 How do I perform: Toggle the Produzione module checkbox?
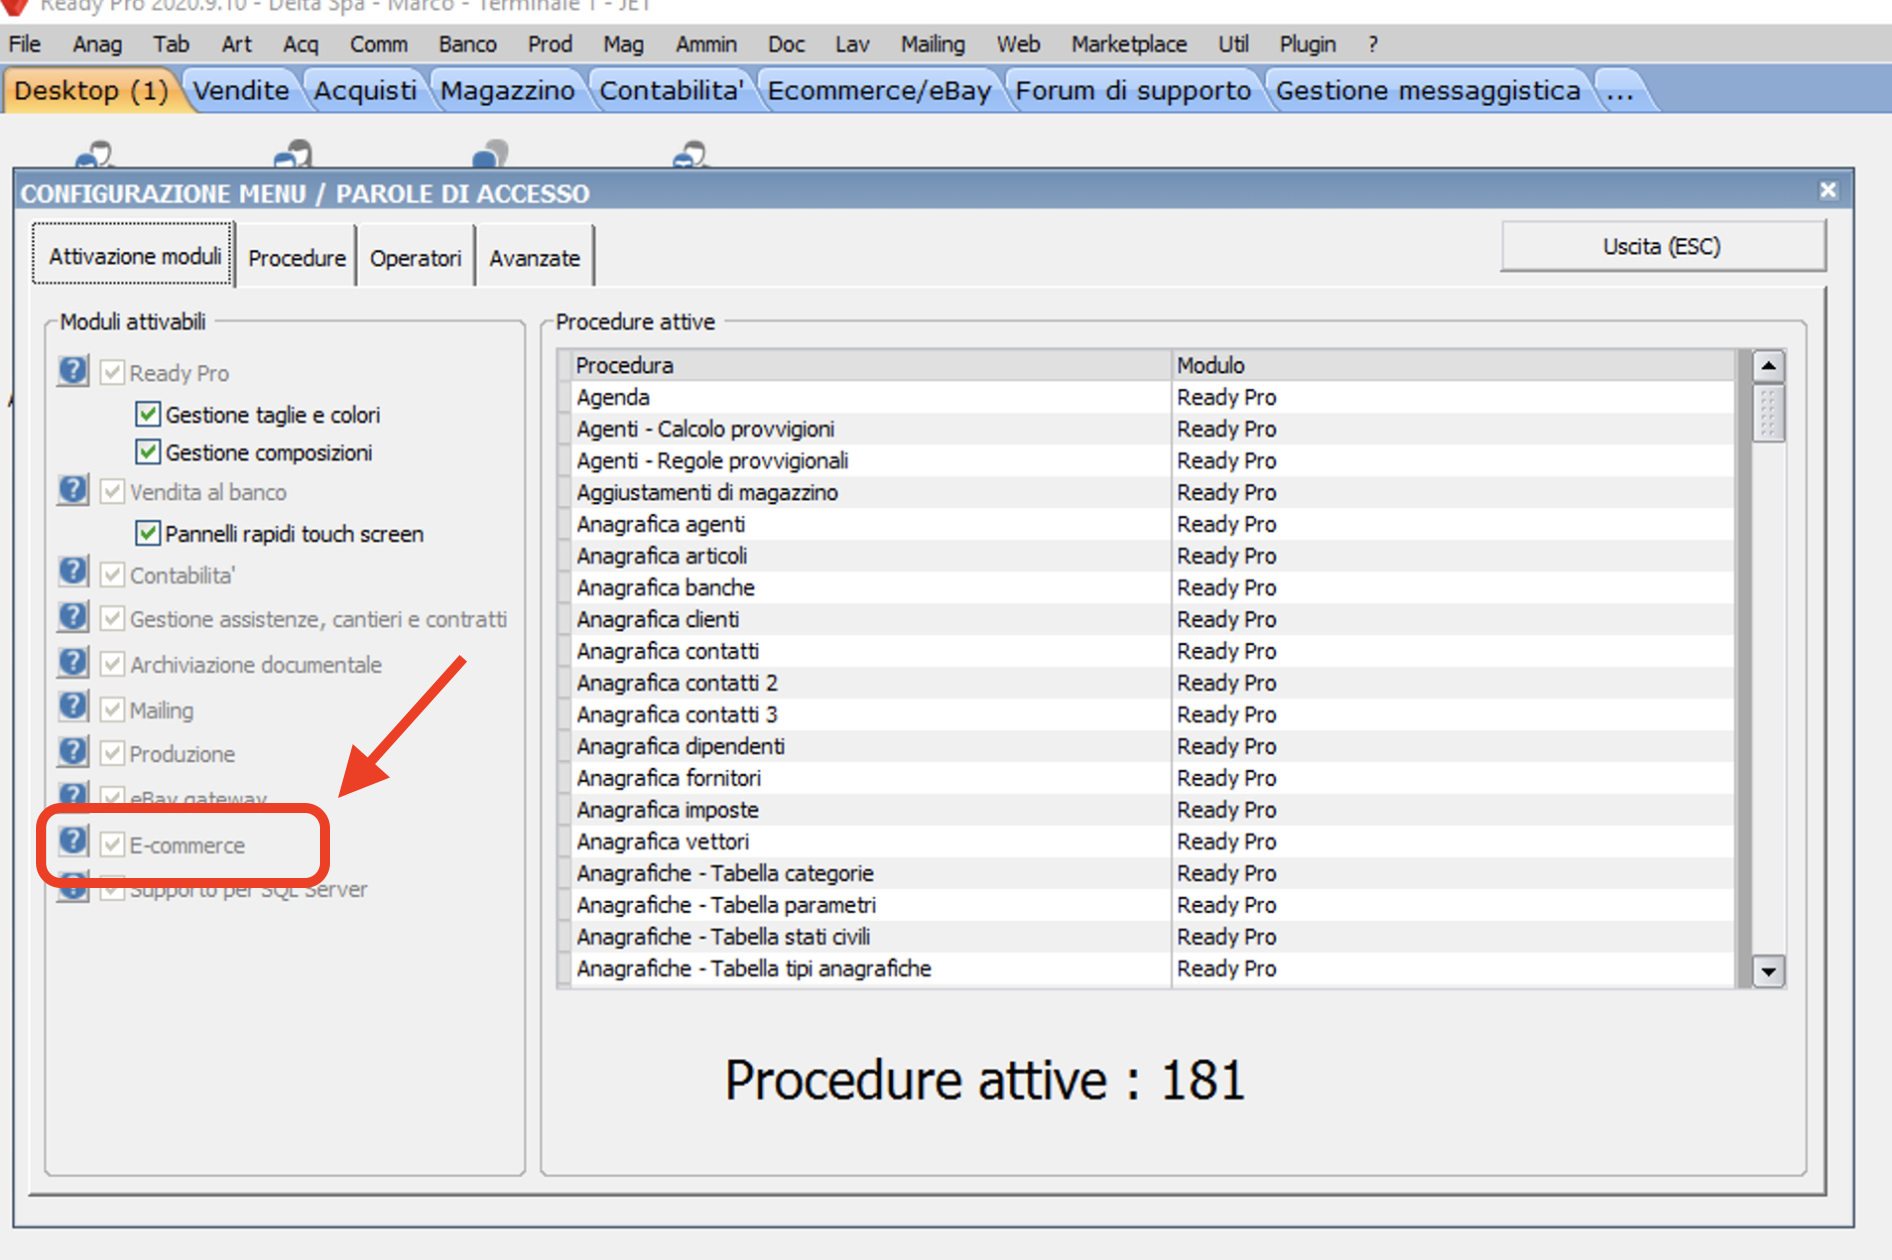click(x=112, y=753)
